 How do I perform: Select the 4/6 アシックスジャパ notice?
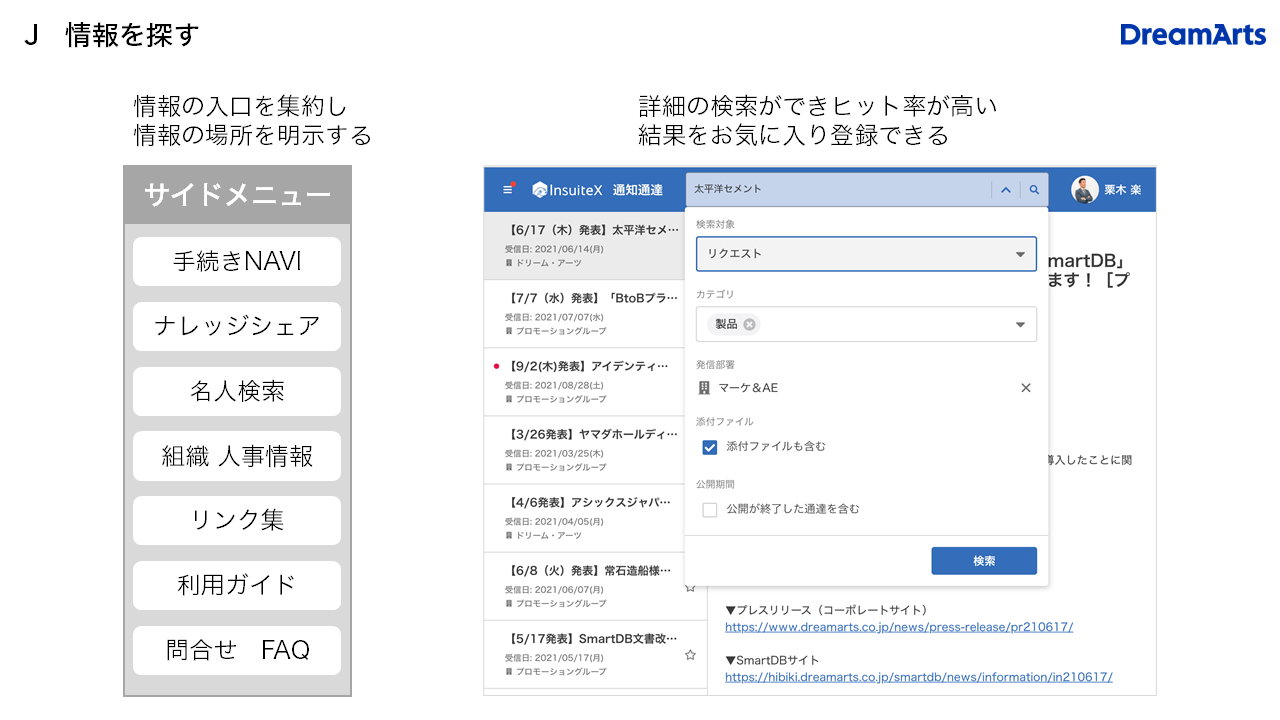pyautogui.click(x=584, y=518)
